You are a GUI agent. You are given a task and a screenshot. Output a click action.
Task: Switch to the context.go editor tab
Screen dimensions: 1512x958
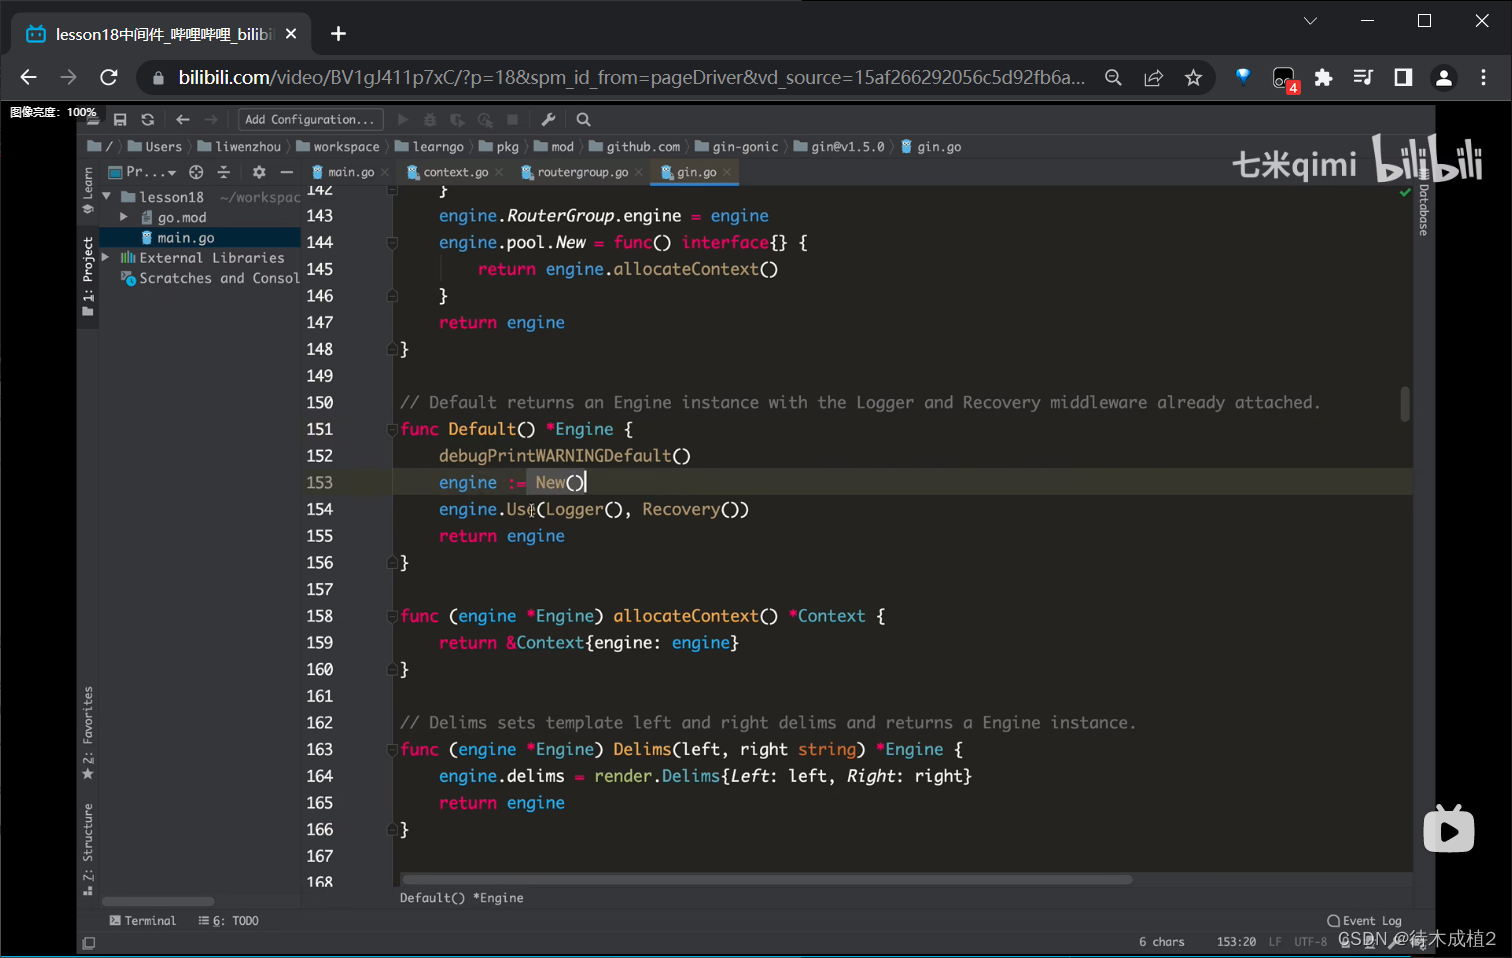455,172
